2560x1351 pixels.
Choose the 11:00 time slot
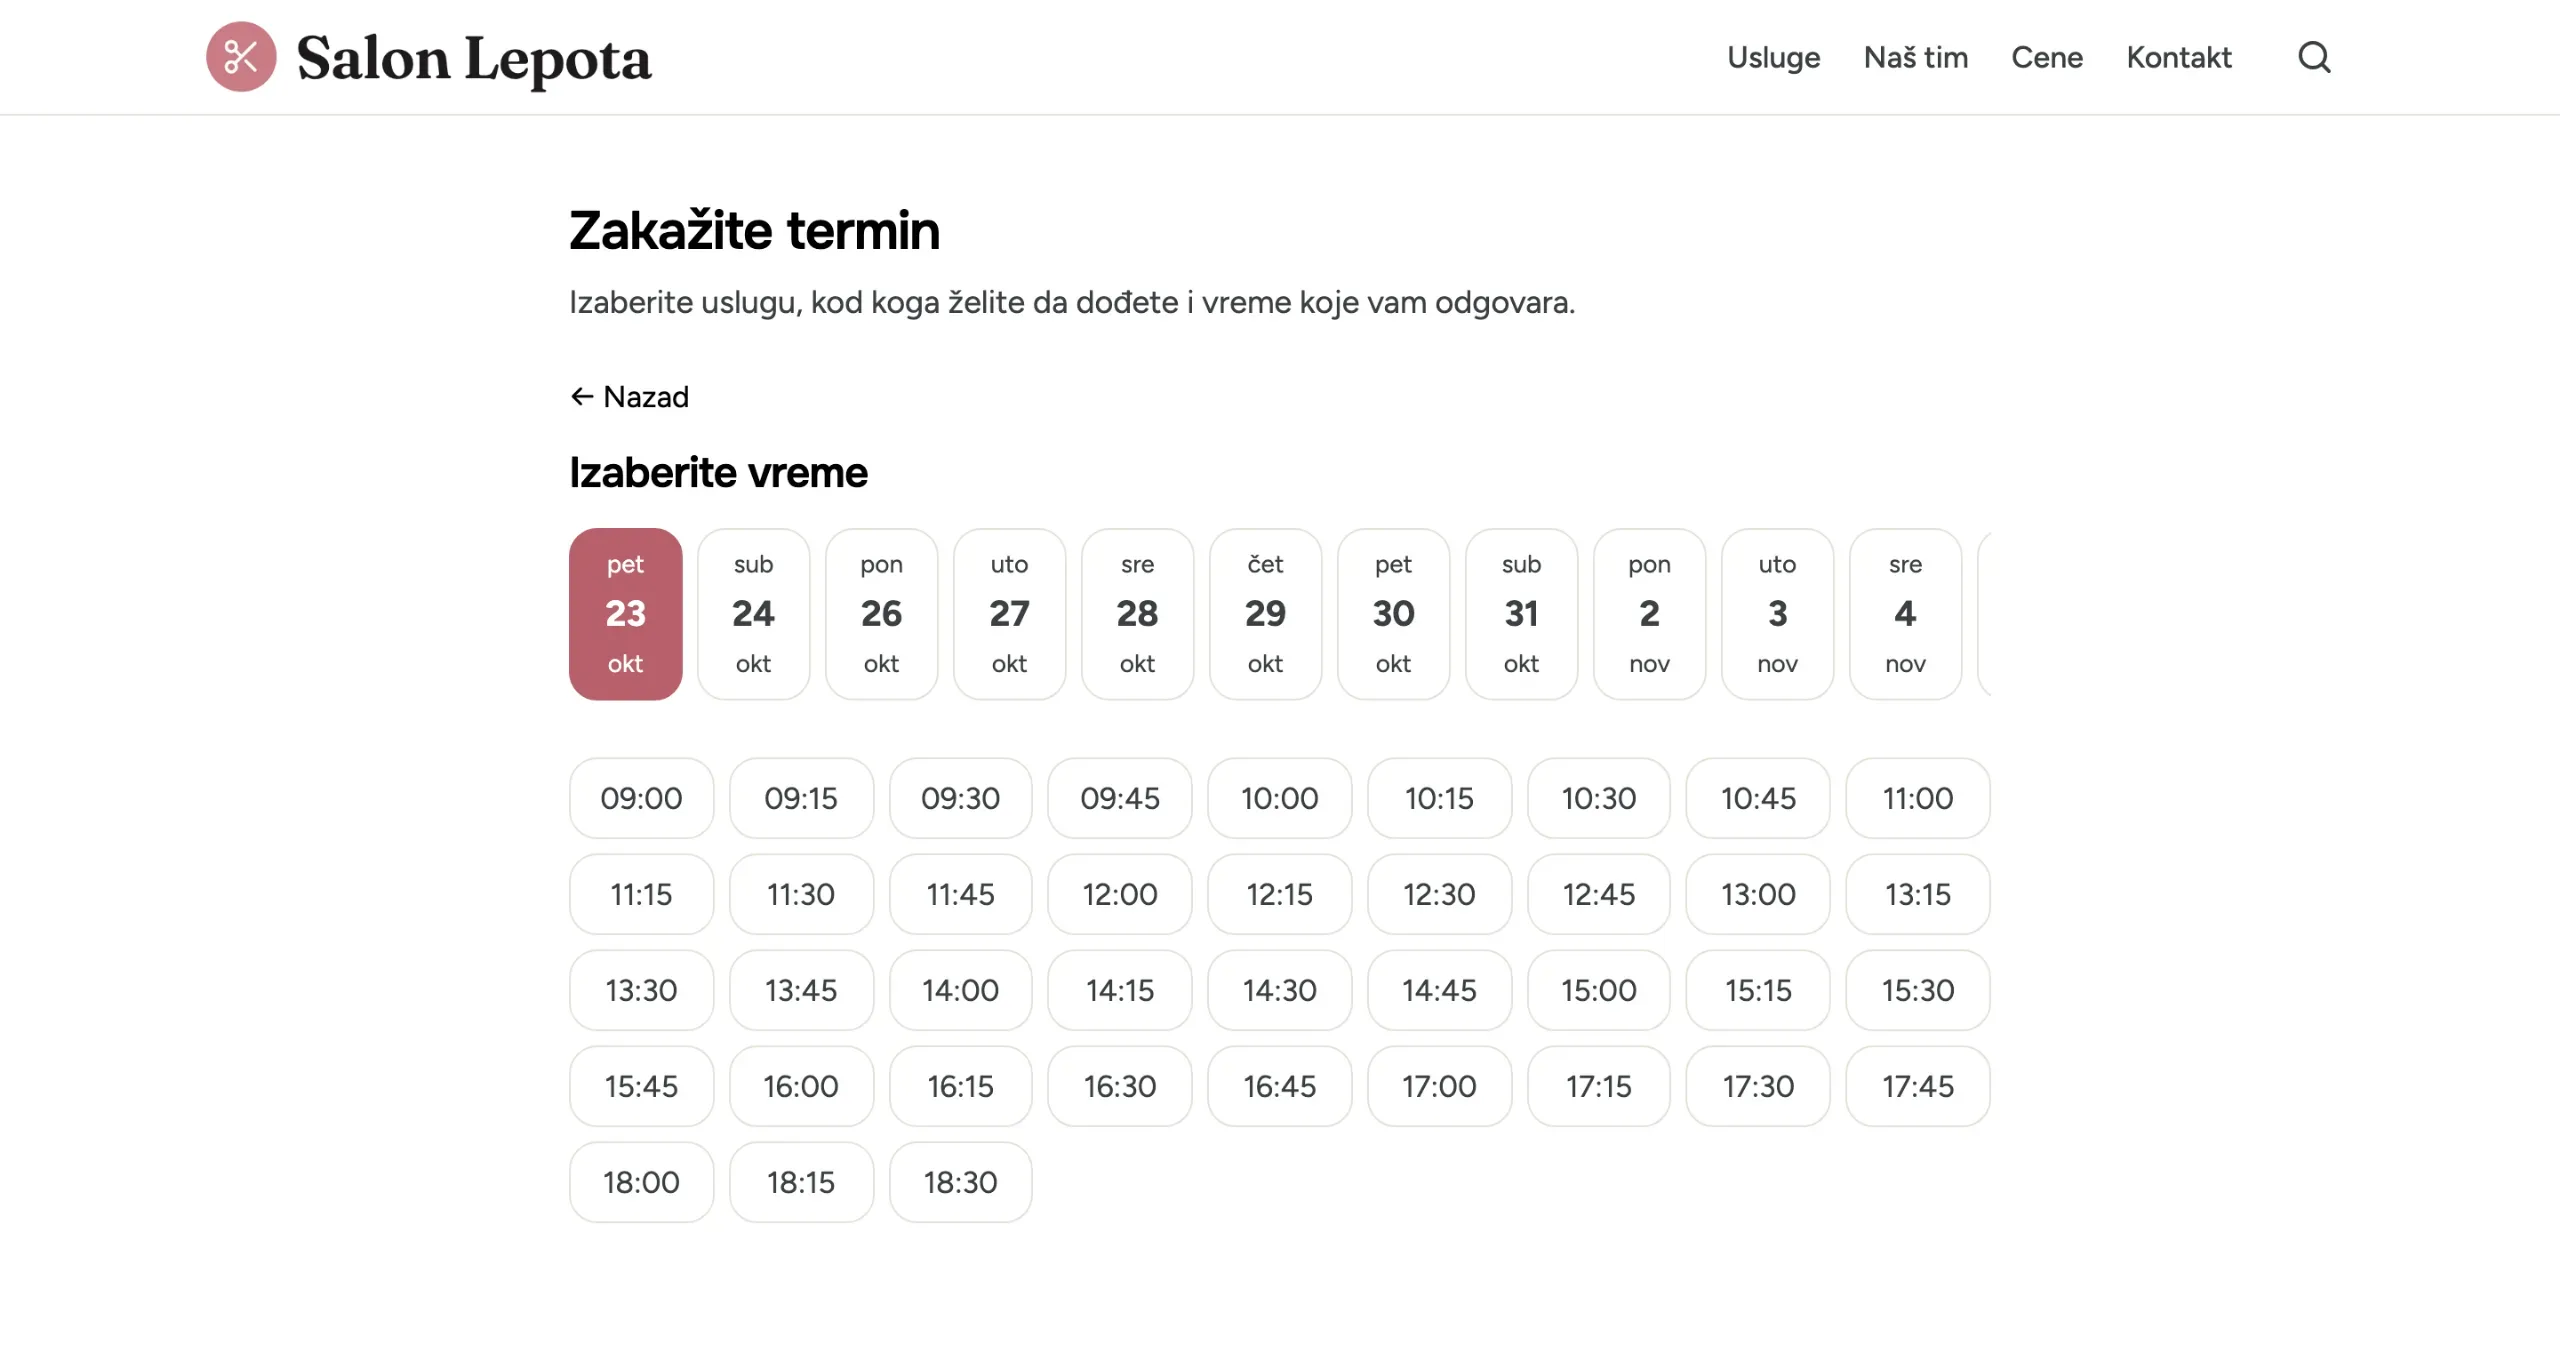(1917, 798)
